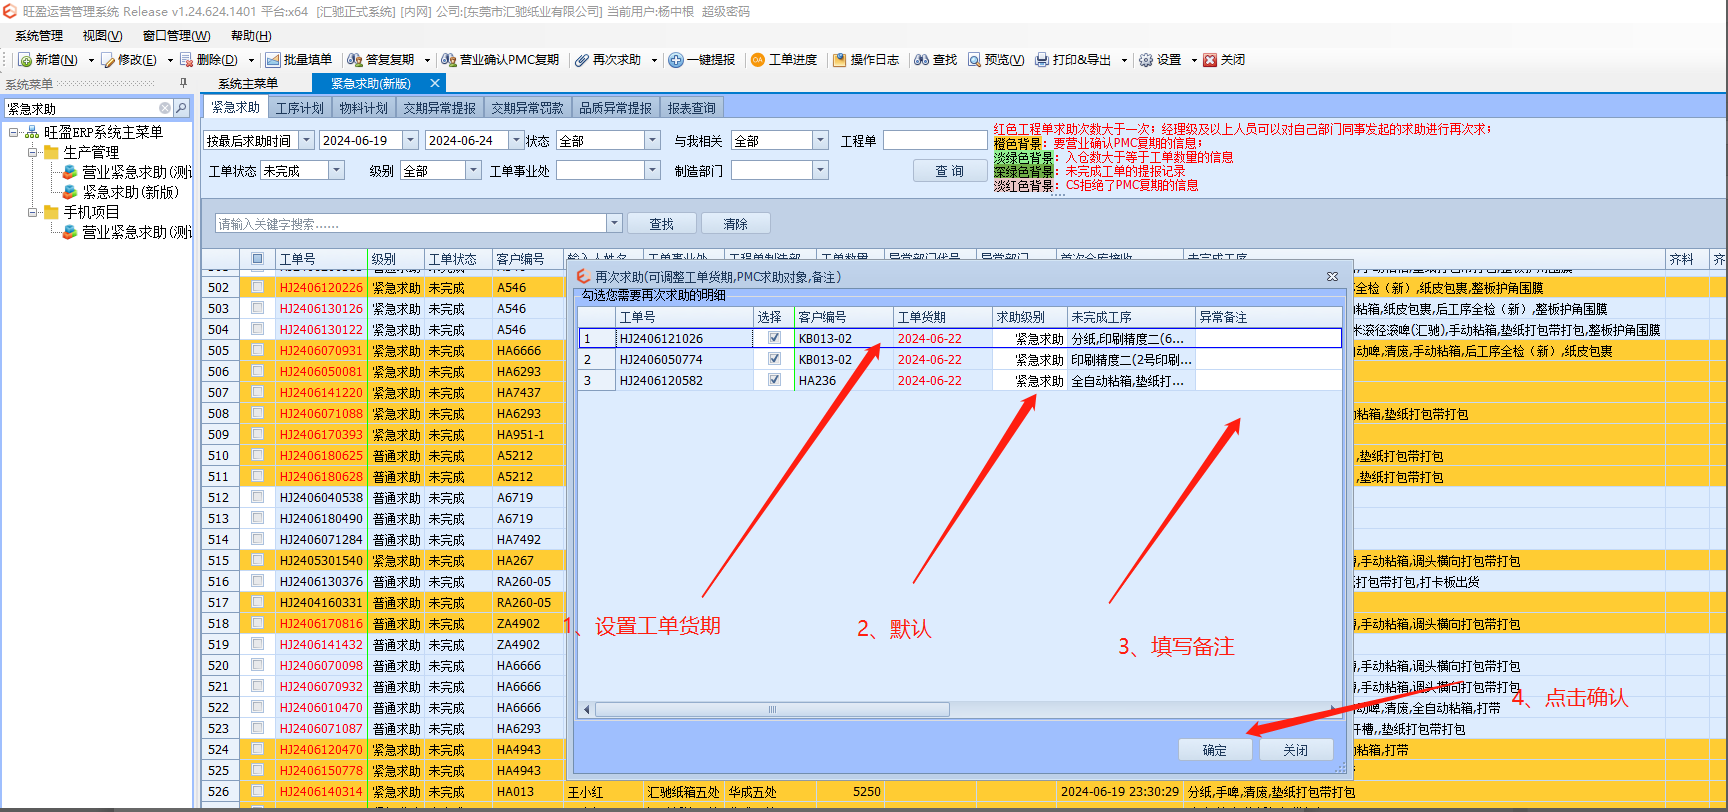Screen dimensions: 1728x812
Task: Open 营业紧急求助 under 手机项目
Action: pos(137,232)
